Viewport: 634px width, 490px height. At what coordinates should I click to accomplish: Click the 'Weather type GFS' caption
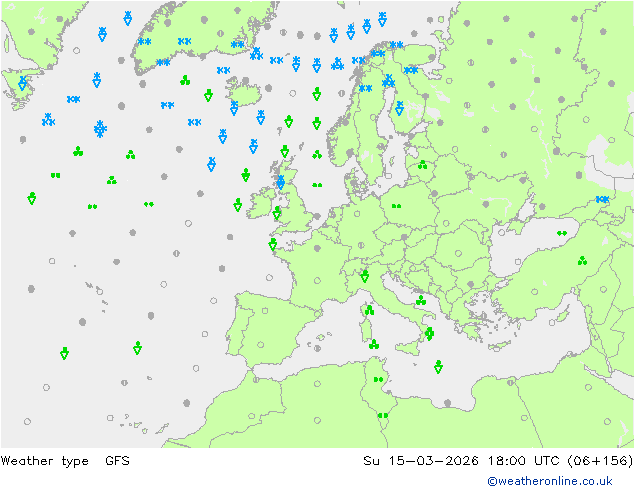[65, 461]
